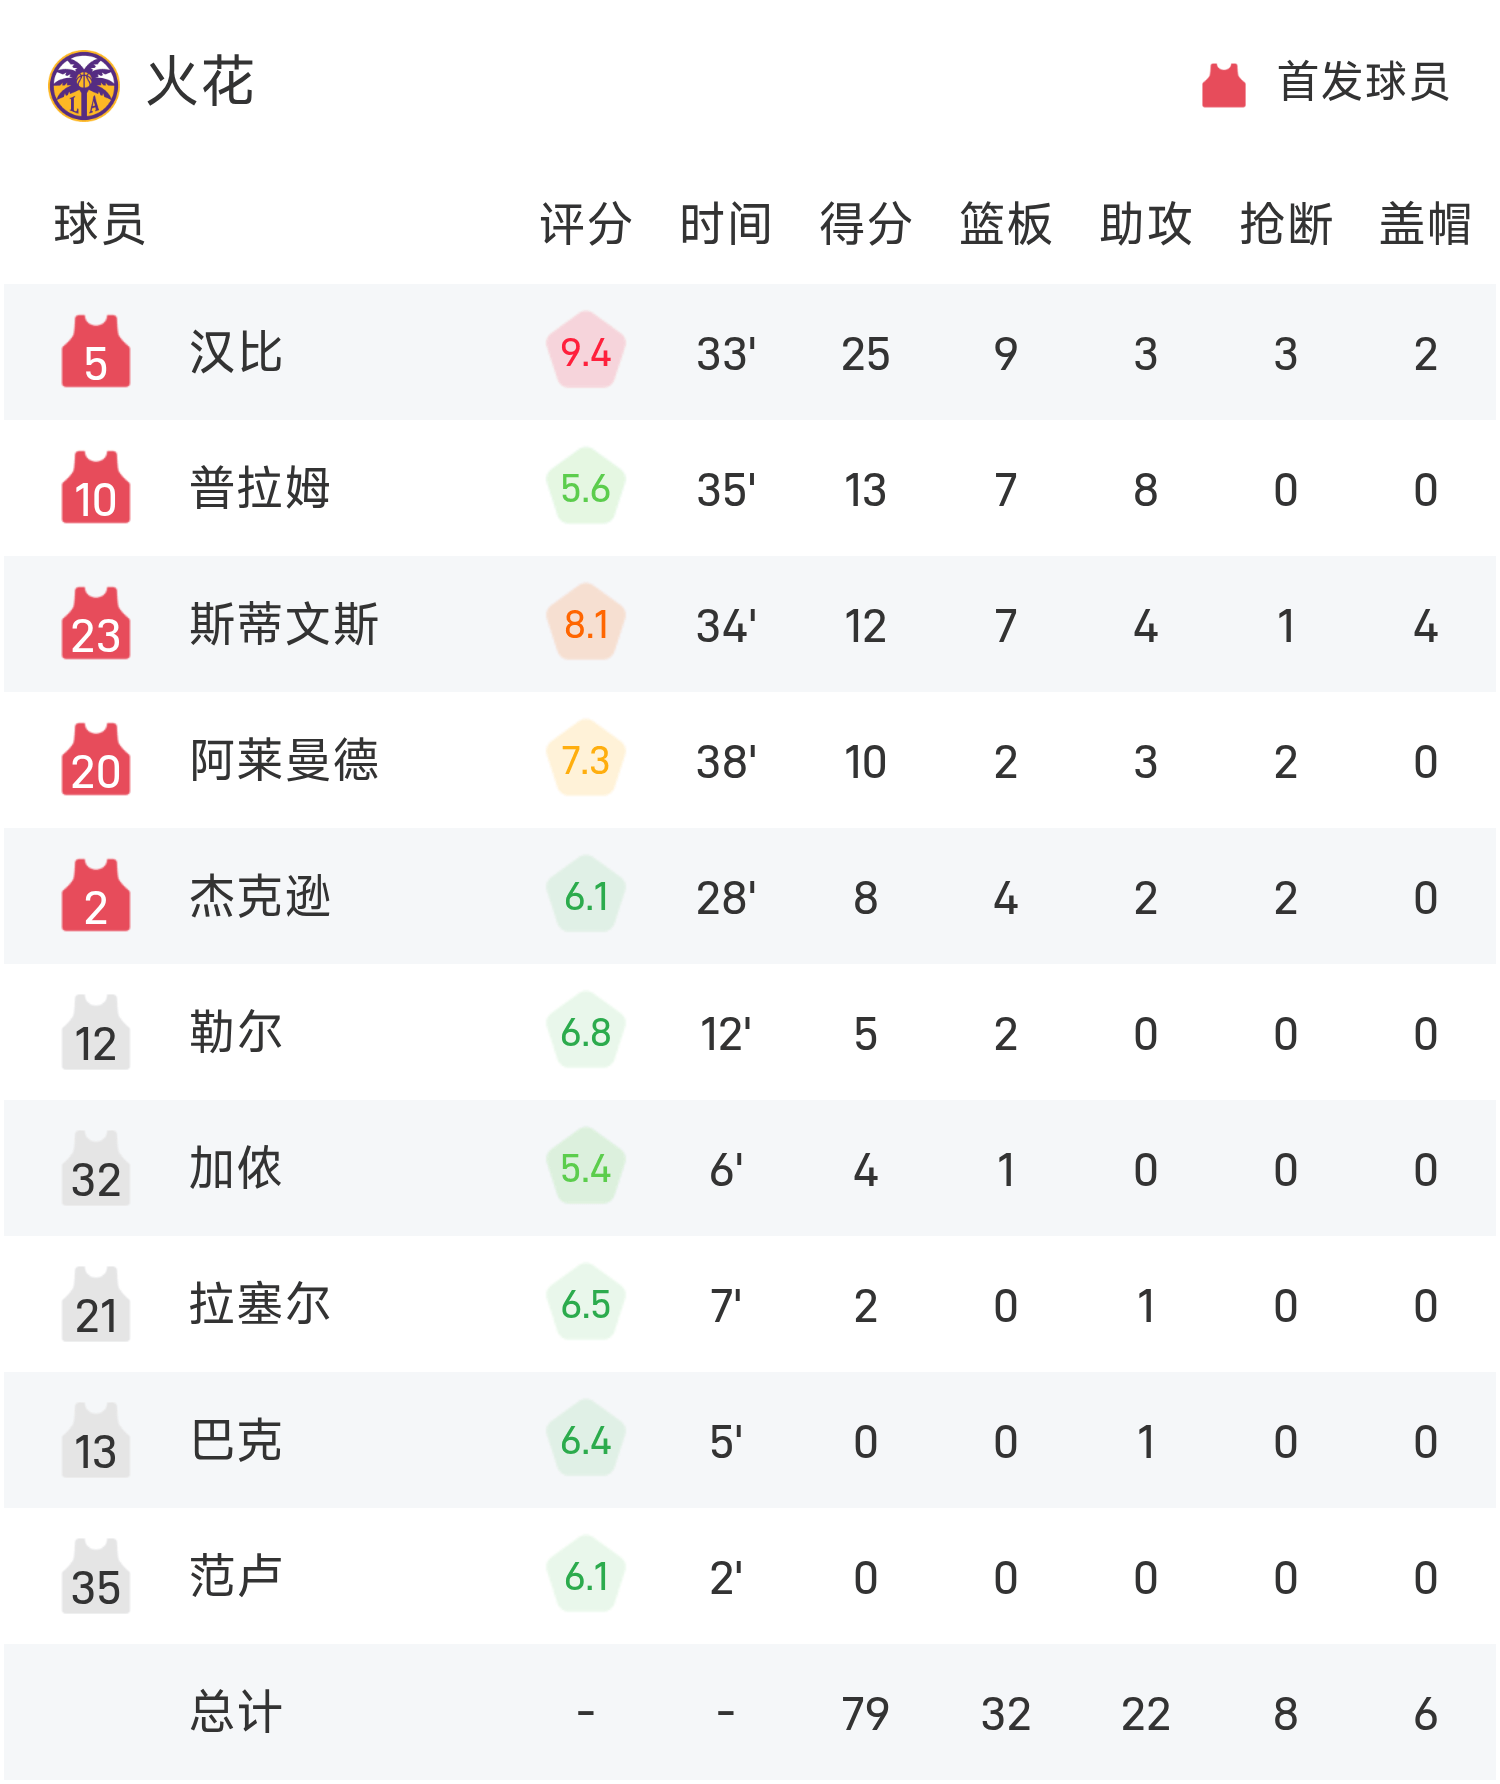Click the 得分 column header
Image resolution: width=1500 pixels, height=1784 pixels.
point(865,223)
